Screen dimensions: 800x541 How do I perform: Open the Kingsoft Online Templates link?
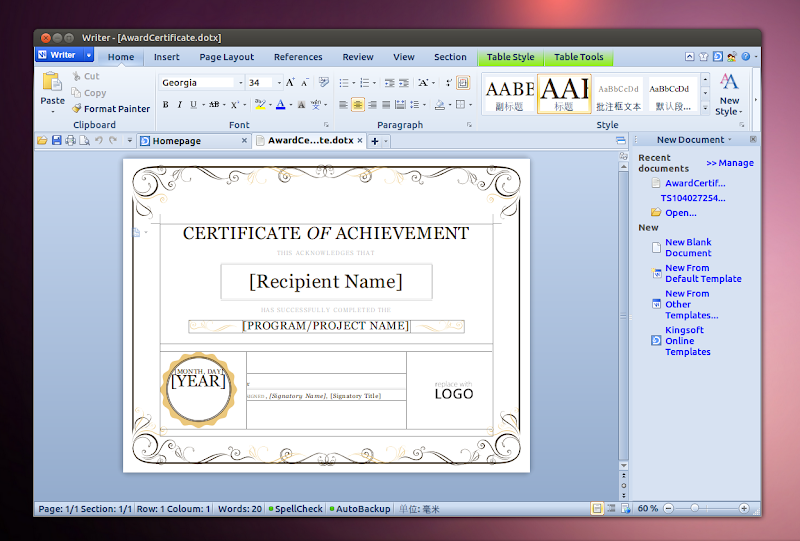[688, 340]
